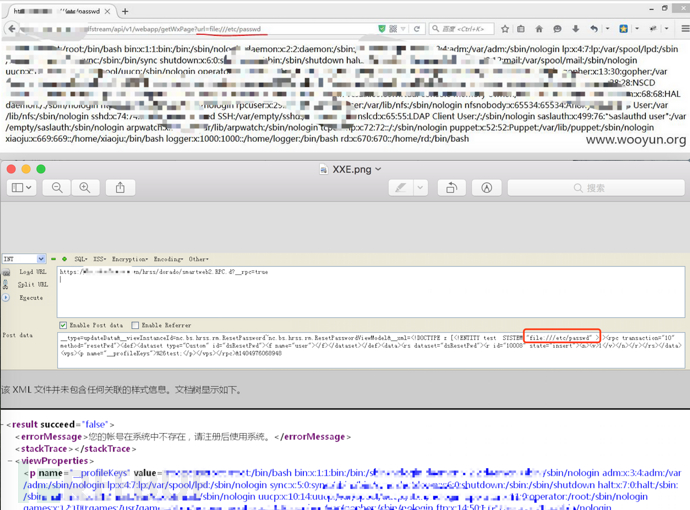The height and width of the screenshot is (510, 690).
Task: Open the HackBar SQL menu
Action: click(x=81, y=259)
